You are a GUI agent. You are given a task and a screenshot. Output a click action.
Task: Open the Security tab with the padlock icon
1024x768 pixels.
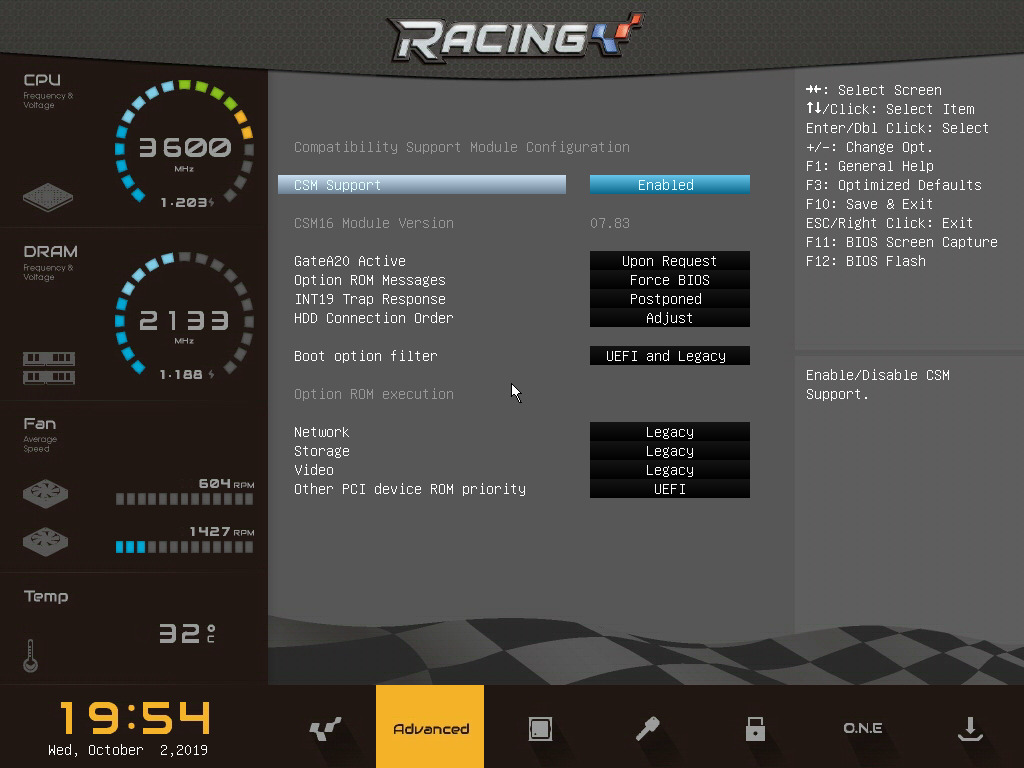[x=755, y=728]
